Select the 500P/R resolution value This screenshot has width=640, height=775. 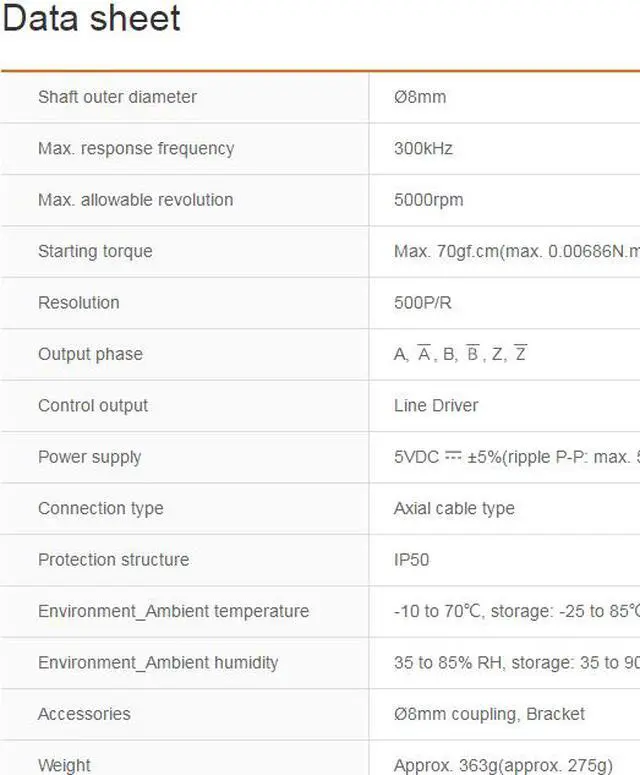click(x=424, y=303)
